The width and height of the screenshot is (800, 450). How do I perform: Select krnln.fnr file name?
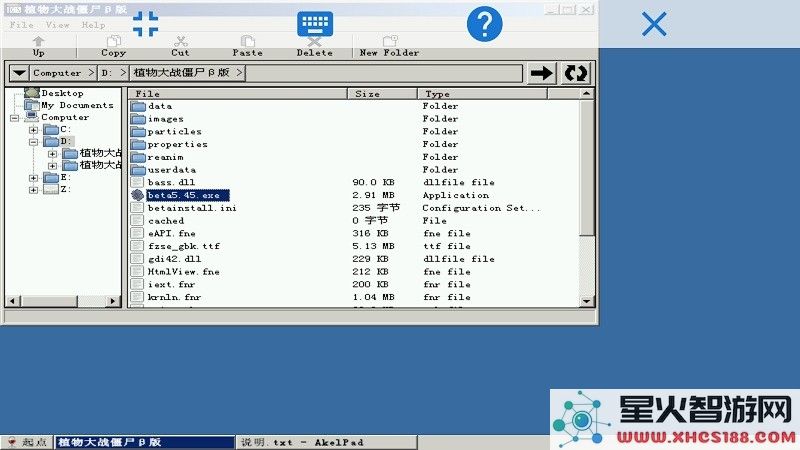point(174,297)
